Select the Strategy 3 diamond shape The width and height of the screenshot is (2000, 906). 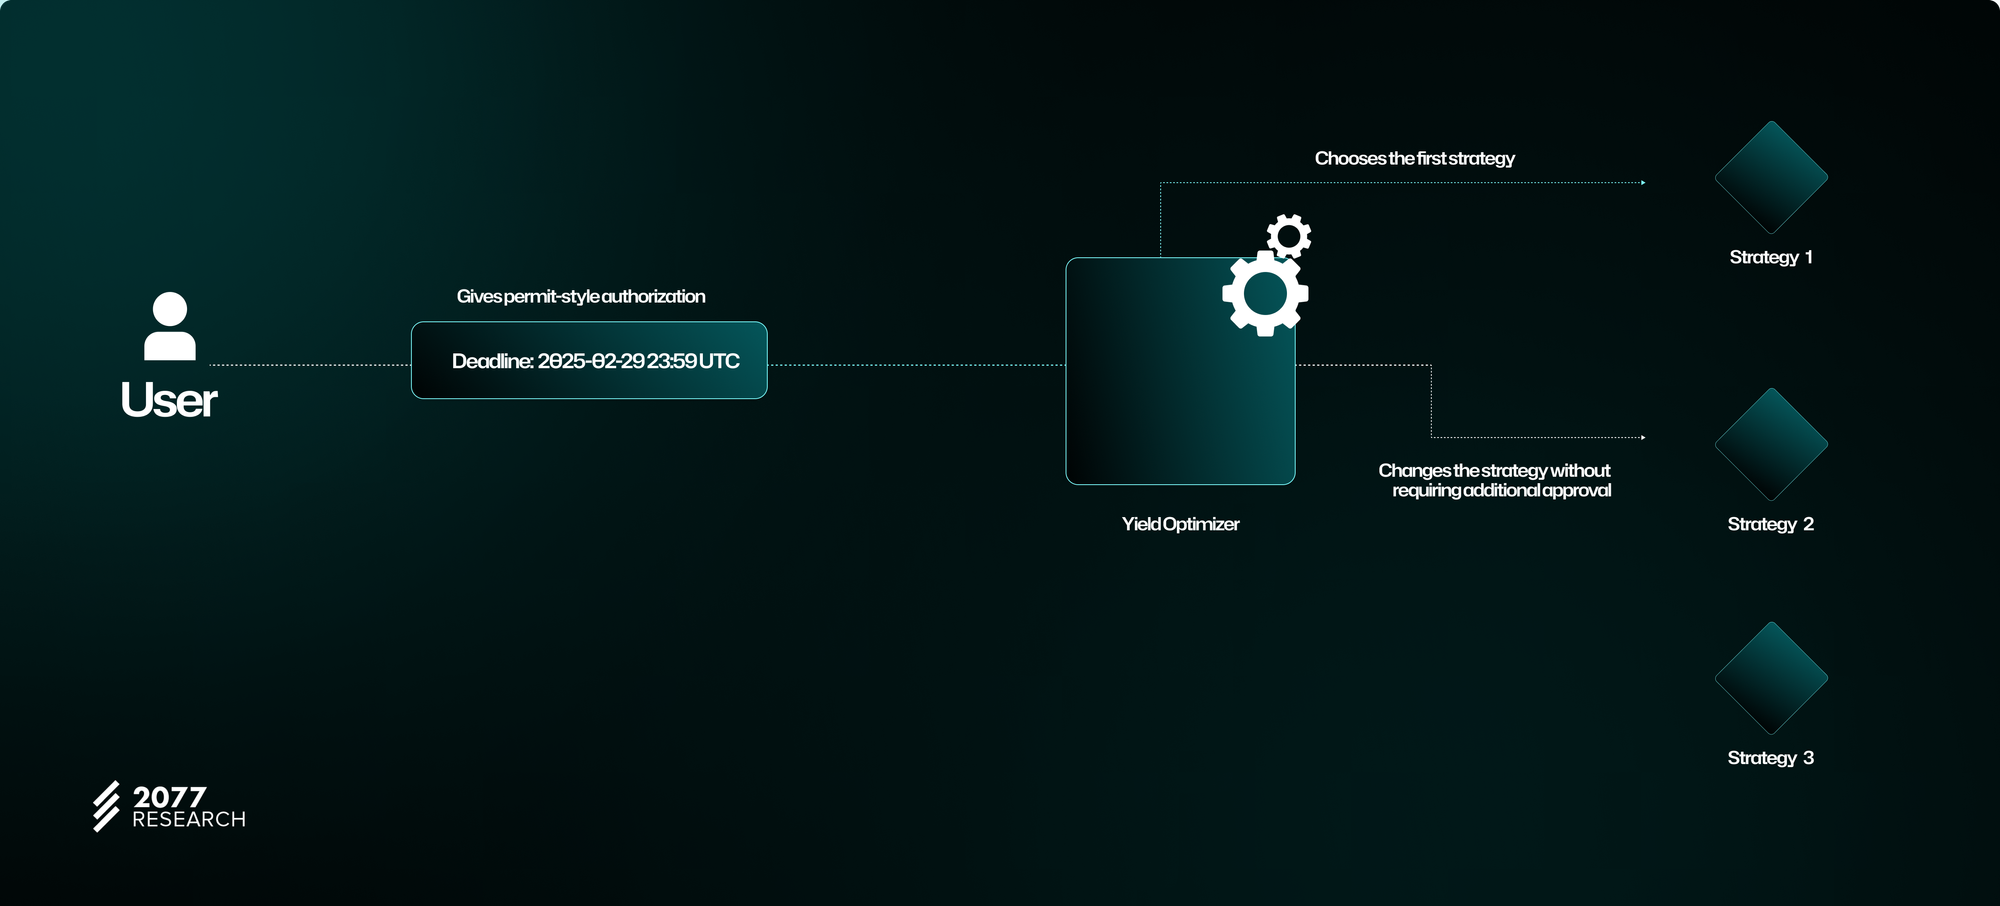[1771, 678]
